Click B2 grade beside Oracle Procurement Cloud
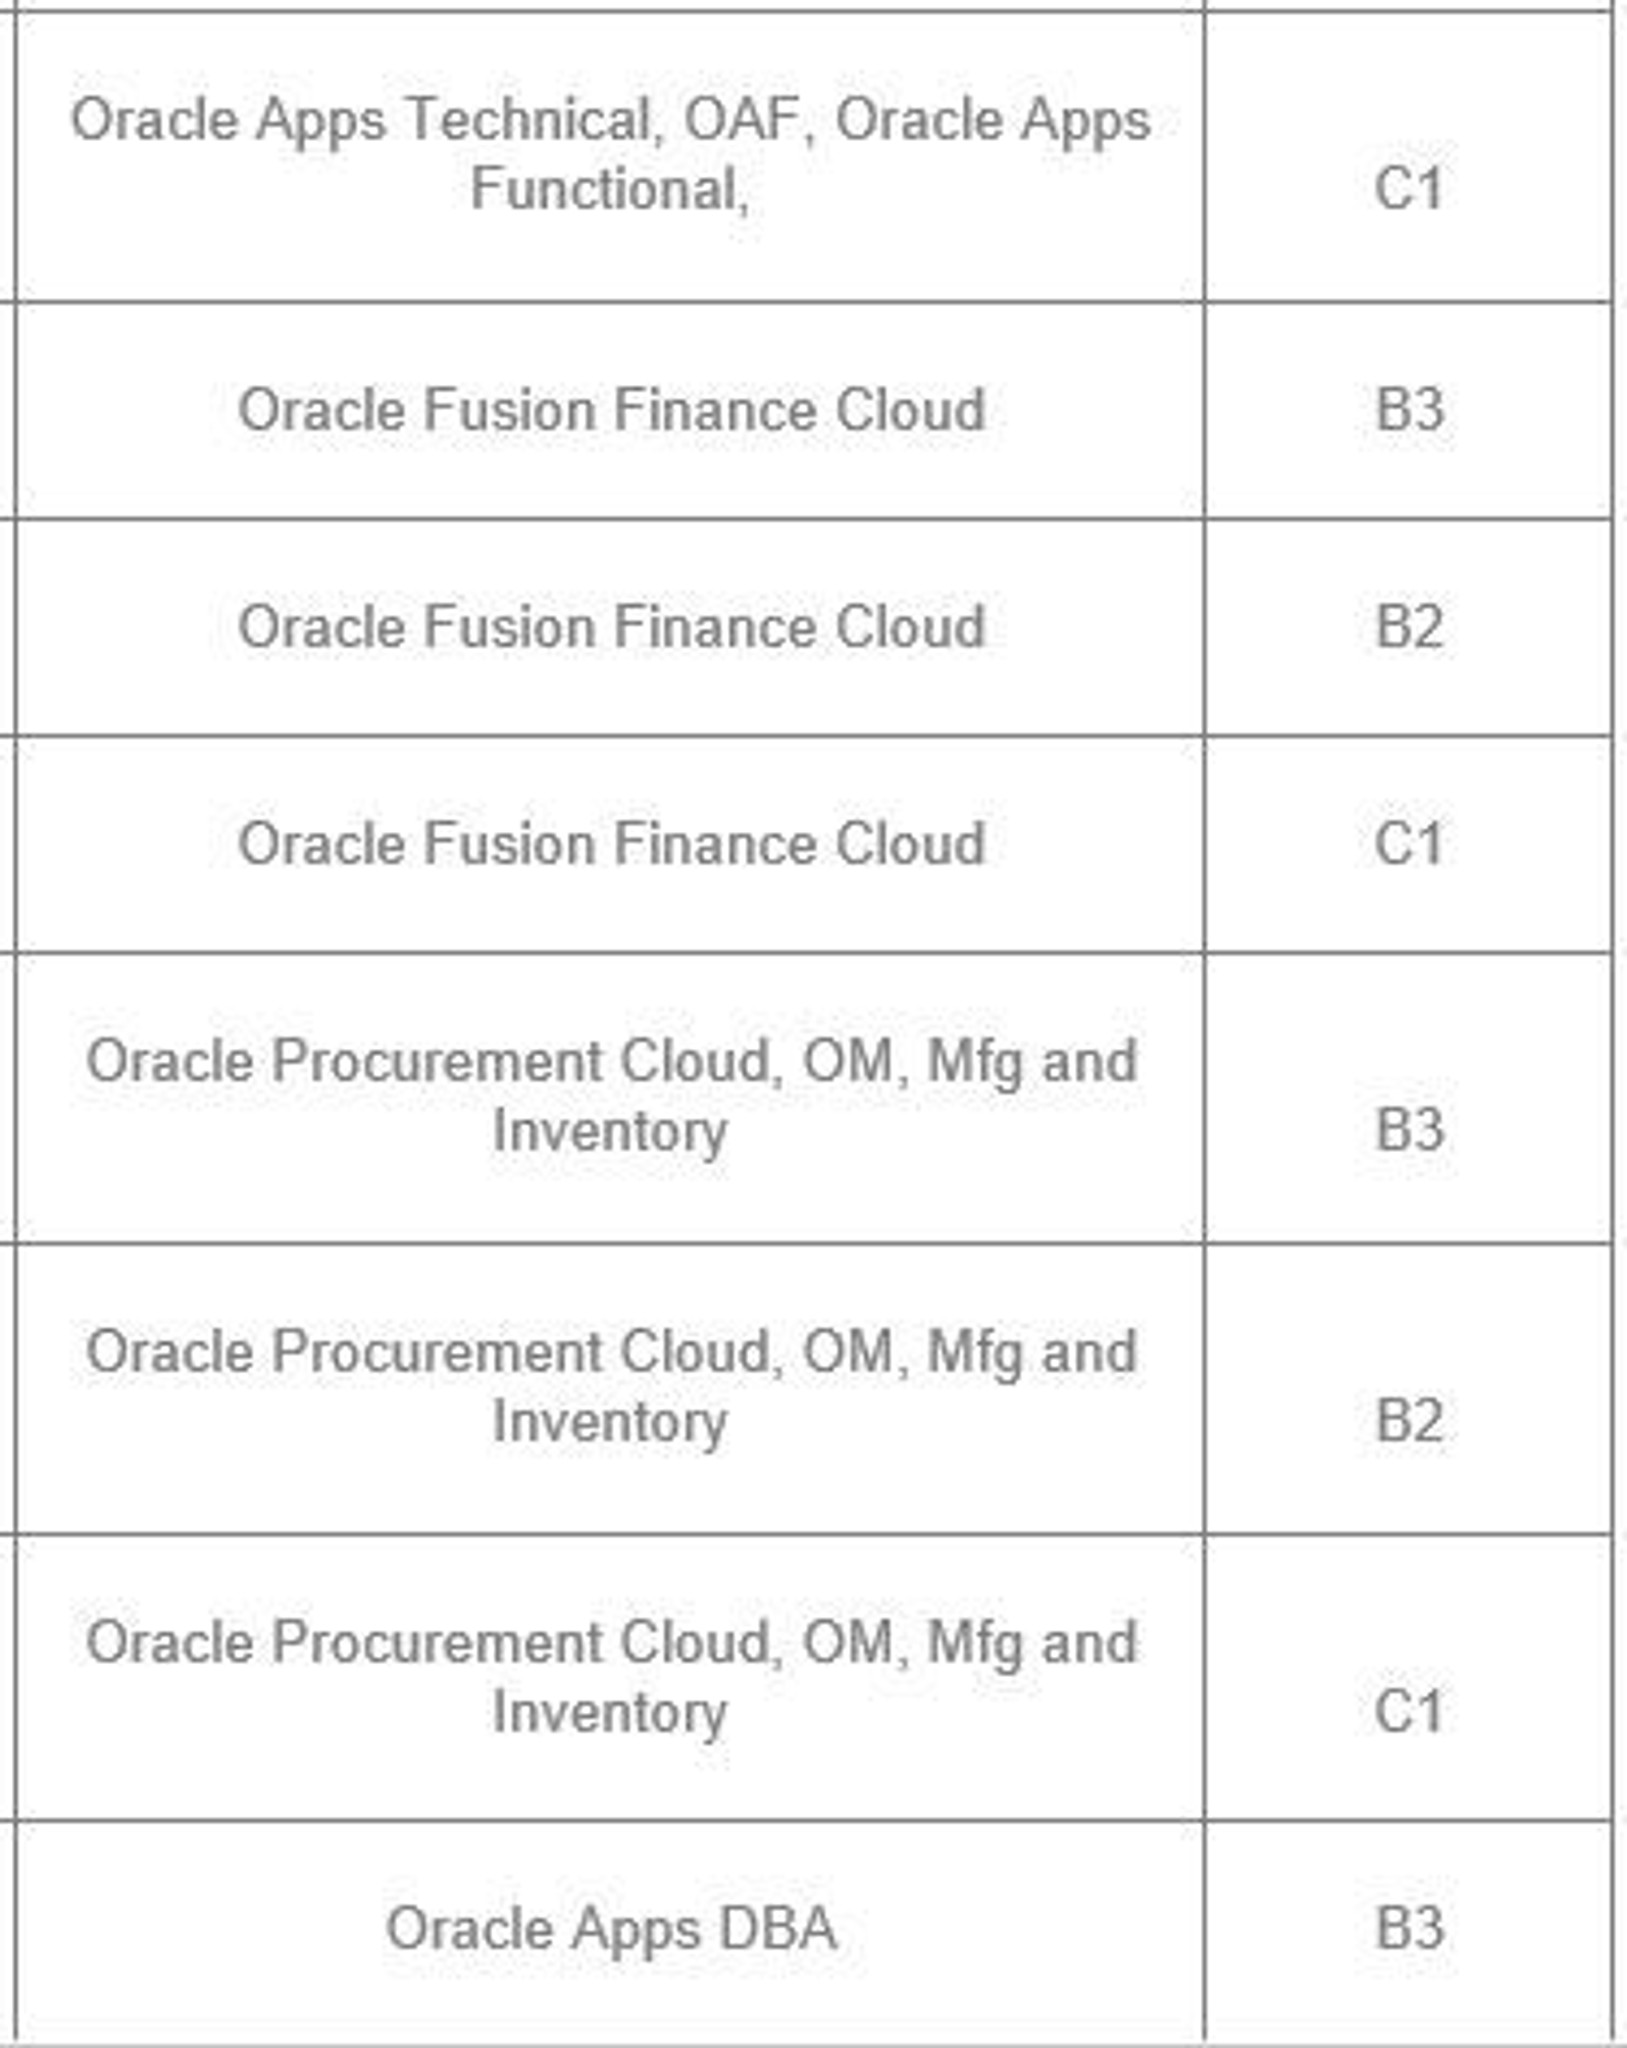Viewport: 1627px width, 2048px height. (x=1408, y=1420)
